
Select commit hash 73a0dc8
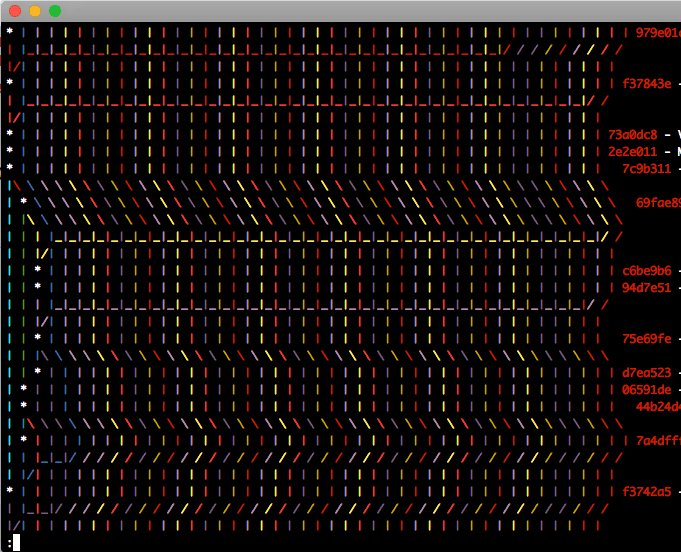tap(632, 135)
